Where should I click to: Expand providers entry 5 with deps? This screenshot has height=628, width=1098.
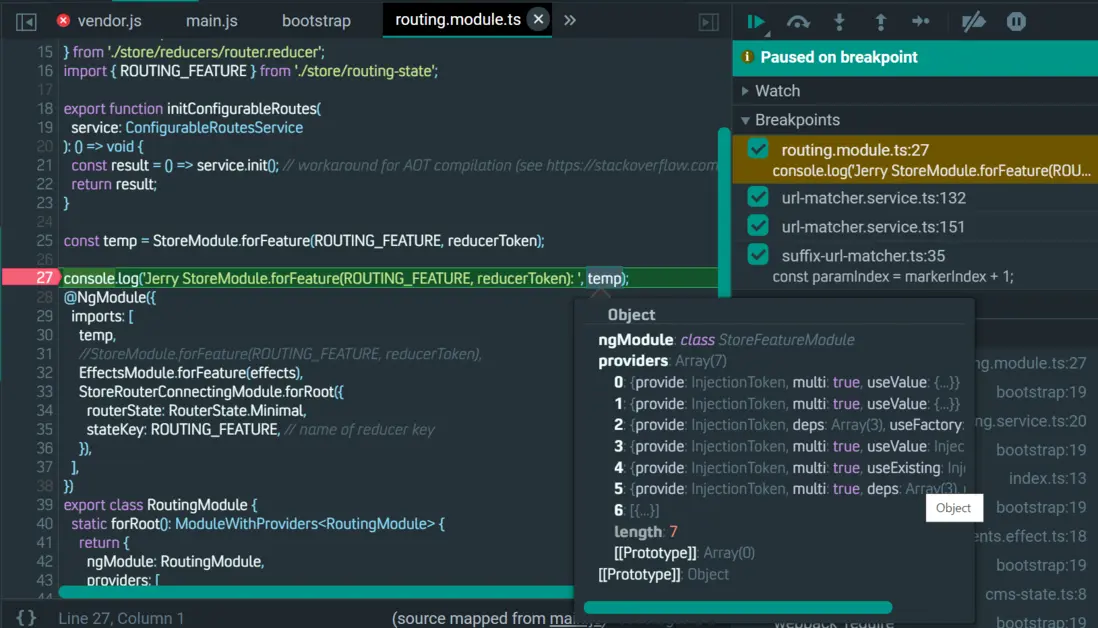[790, 489]
